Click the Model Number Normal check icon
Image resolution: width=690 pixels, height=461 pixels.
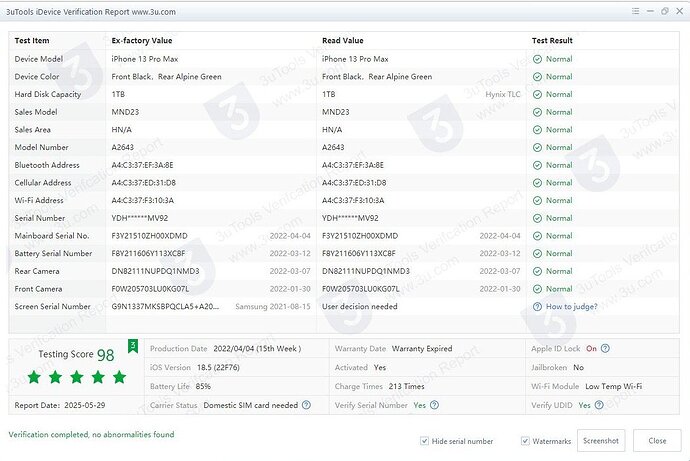(x=537, y=147)
